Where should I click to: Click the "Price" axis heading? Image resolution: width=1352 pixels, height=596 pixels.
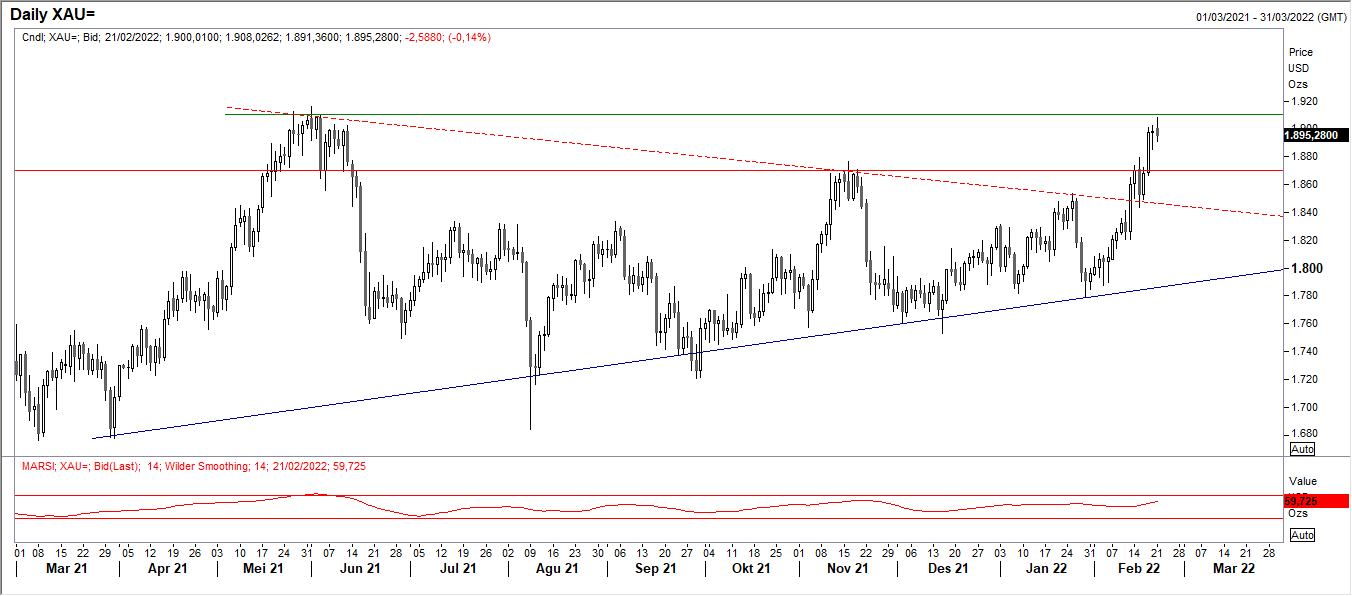(1301, 52)
